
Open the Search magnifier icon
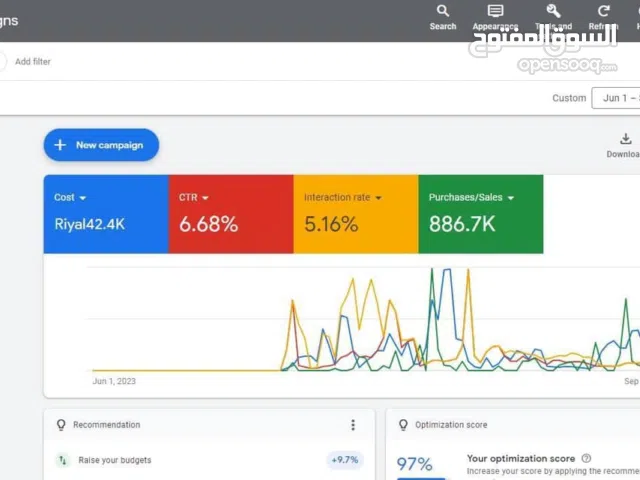pos(443,11)
